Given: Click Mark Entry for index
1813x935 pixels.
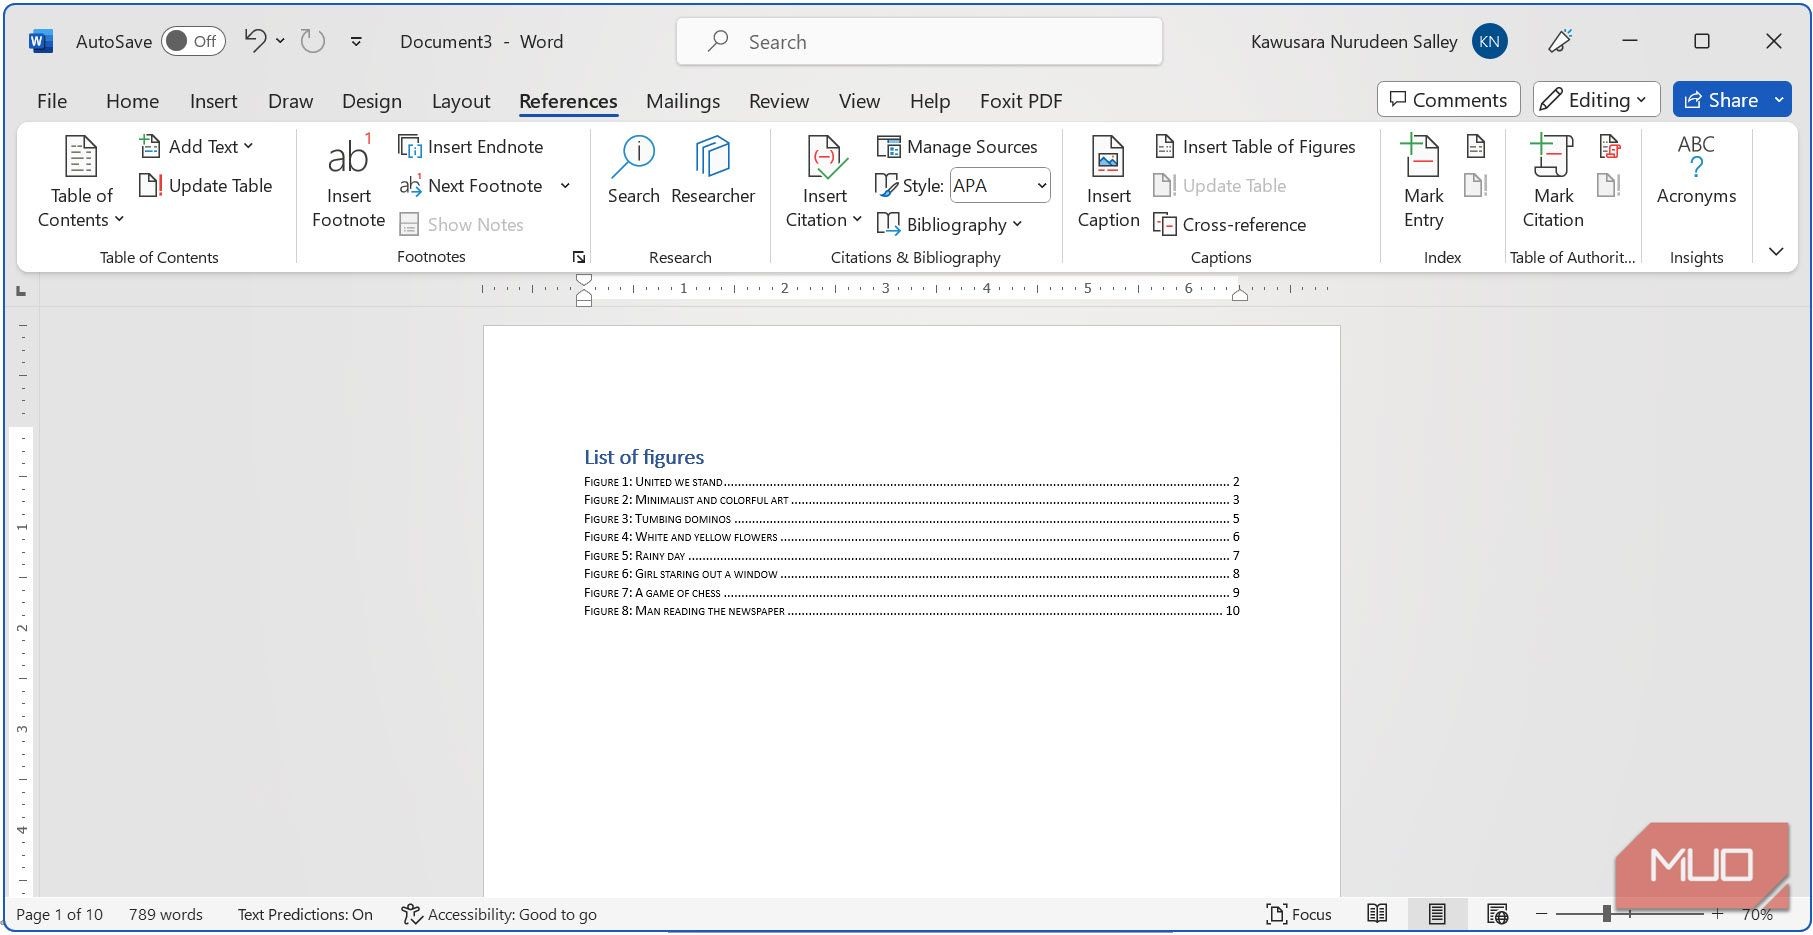Looking at the screenshot, I should (x=1423, y=181).
